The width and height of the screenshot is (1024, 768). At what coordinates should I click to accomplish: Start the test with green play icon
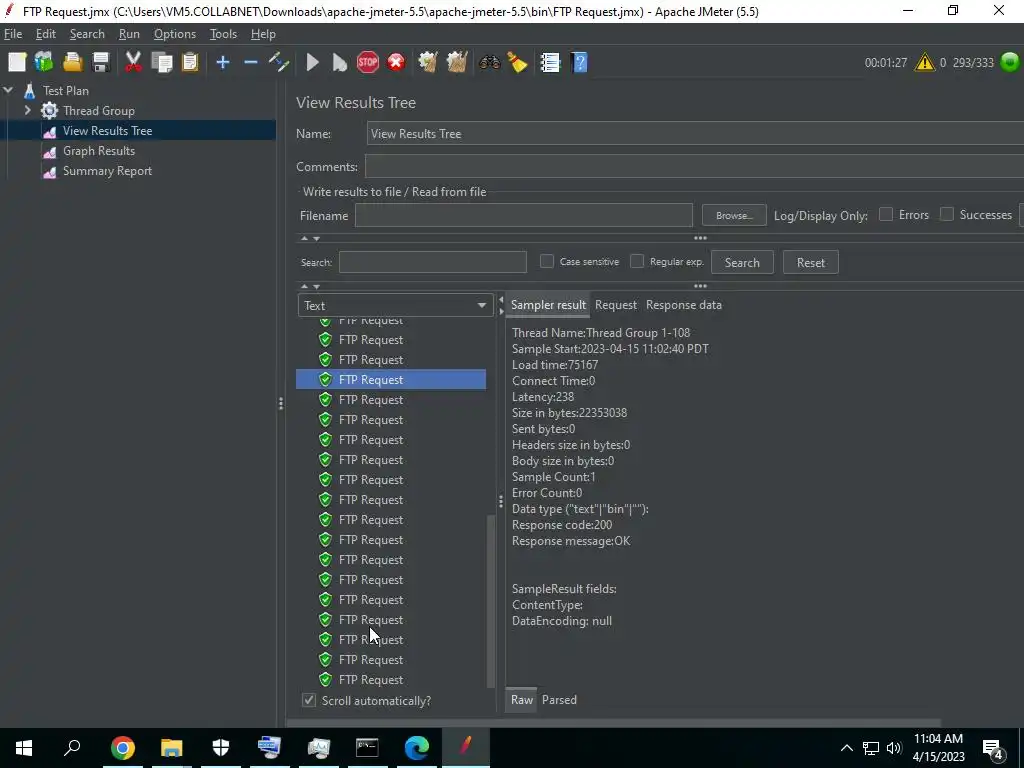coord(312,63)
